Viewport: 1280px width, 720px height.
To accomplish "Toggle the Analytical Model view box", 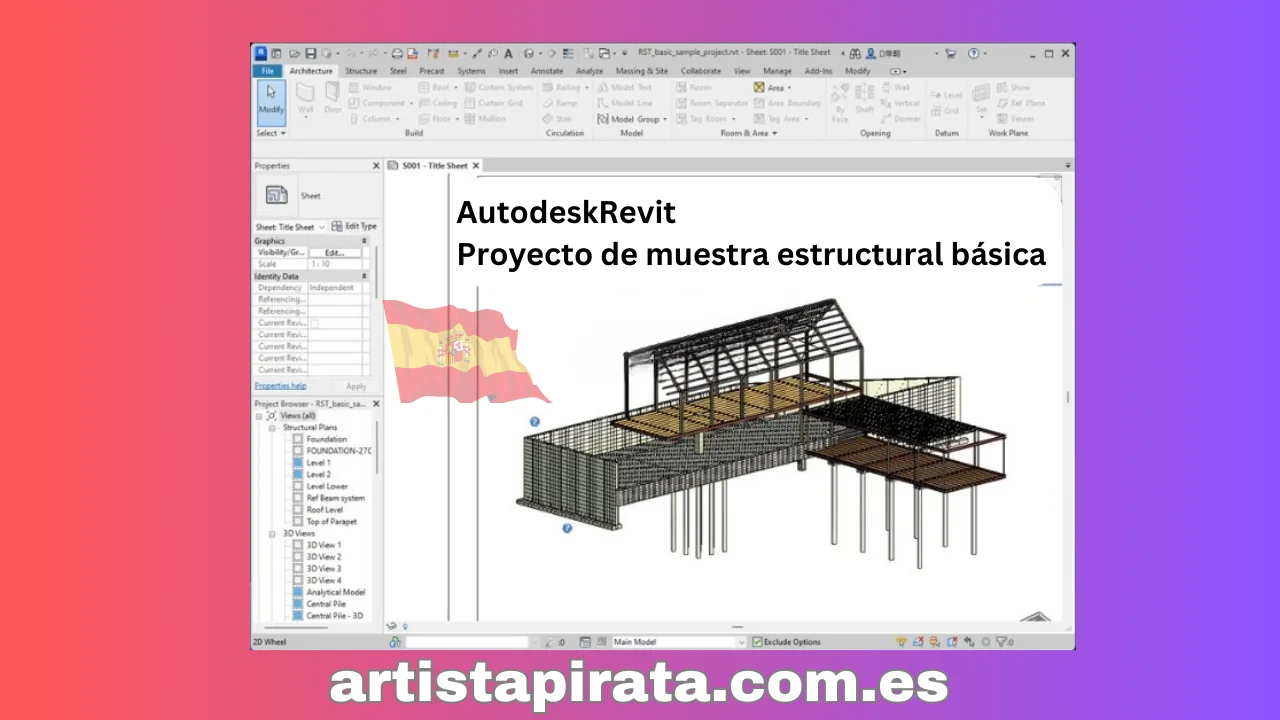I will point(298,592).
